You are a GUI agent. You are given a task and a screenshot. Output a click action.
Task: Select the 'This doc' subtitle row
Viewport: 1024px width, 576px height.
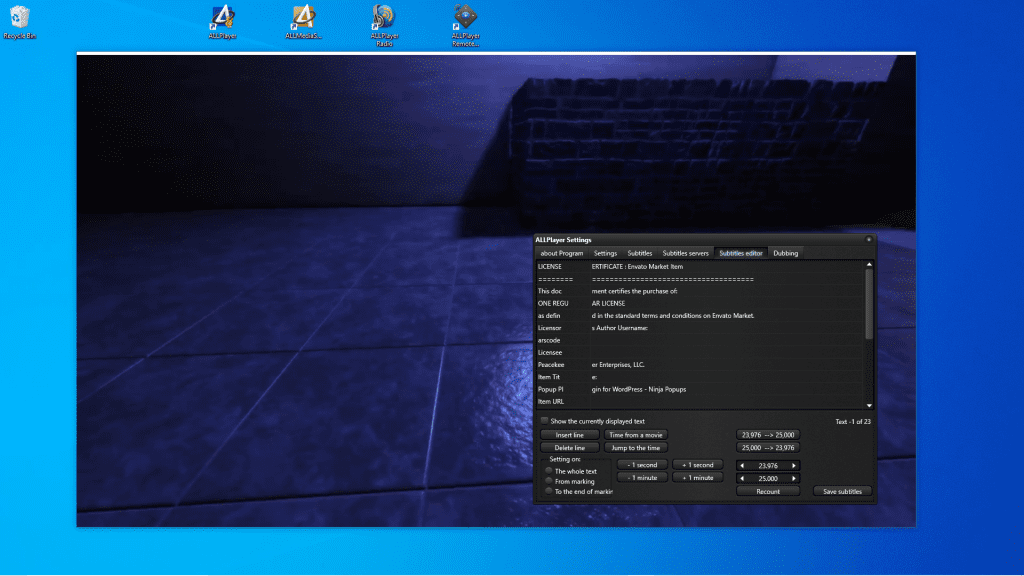pos(700,291)
